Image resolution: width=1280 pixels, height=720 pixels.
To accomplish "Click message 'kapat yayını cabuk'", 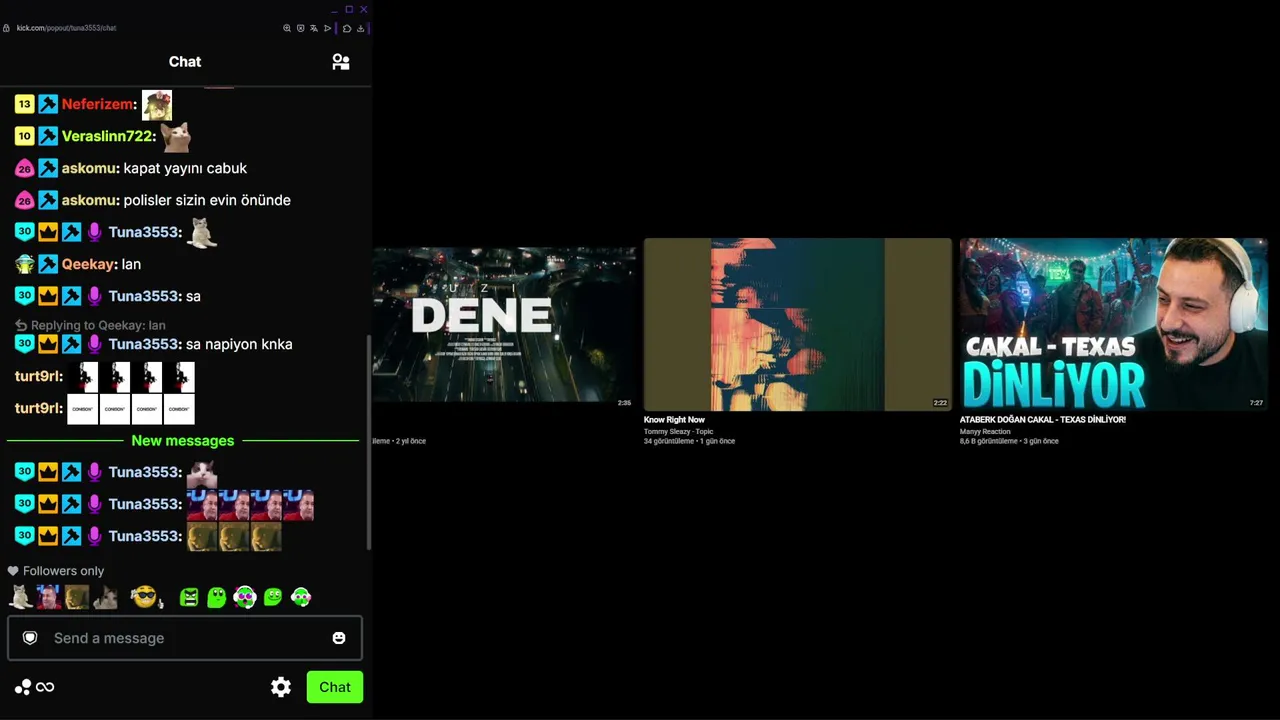I will click(x=185, y=168).
